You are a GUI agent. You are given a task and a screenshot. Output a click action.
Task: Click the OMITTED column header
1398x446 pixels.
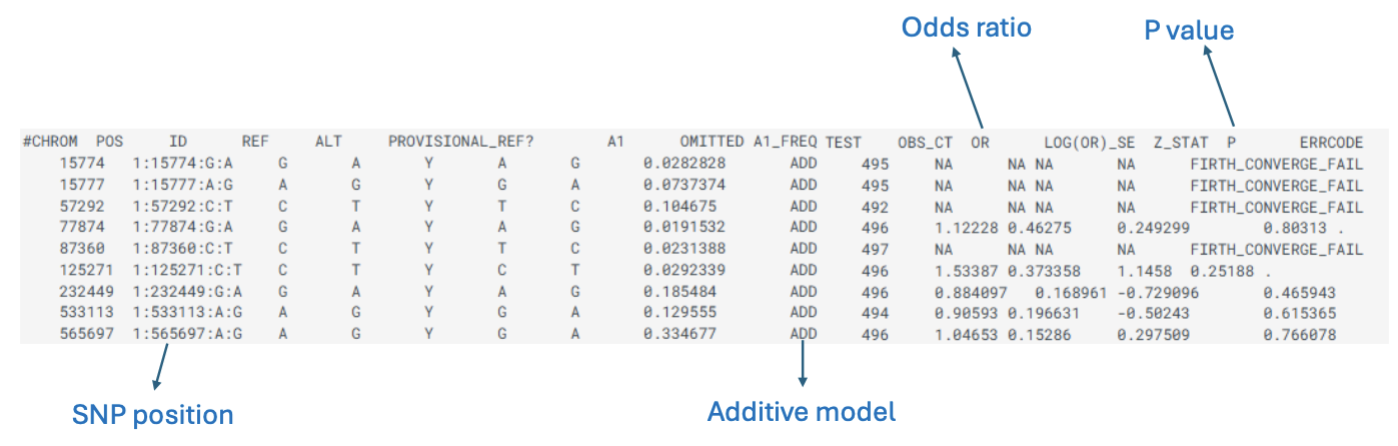(711, 142)
